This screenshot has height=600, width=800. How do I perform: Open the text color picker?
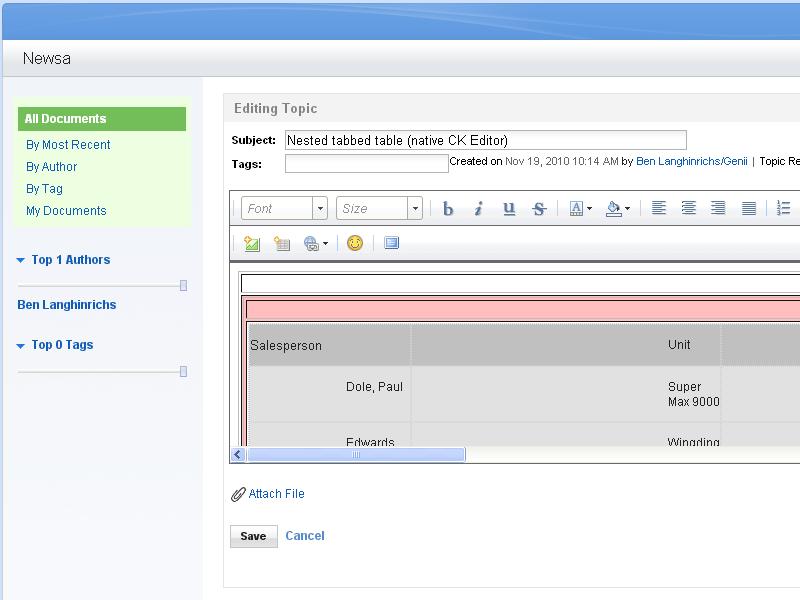point(580,209)
